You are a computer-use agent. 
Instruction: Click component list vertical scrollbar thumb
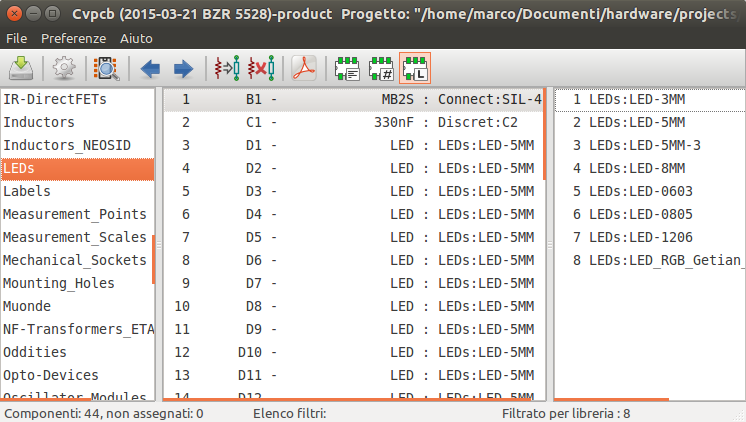[x=544, y=134]
